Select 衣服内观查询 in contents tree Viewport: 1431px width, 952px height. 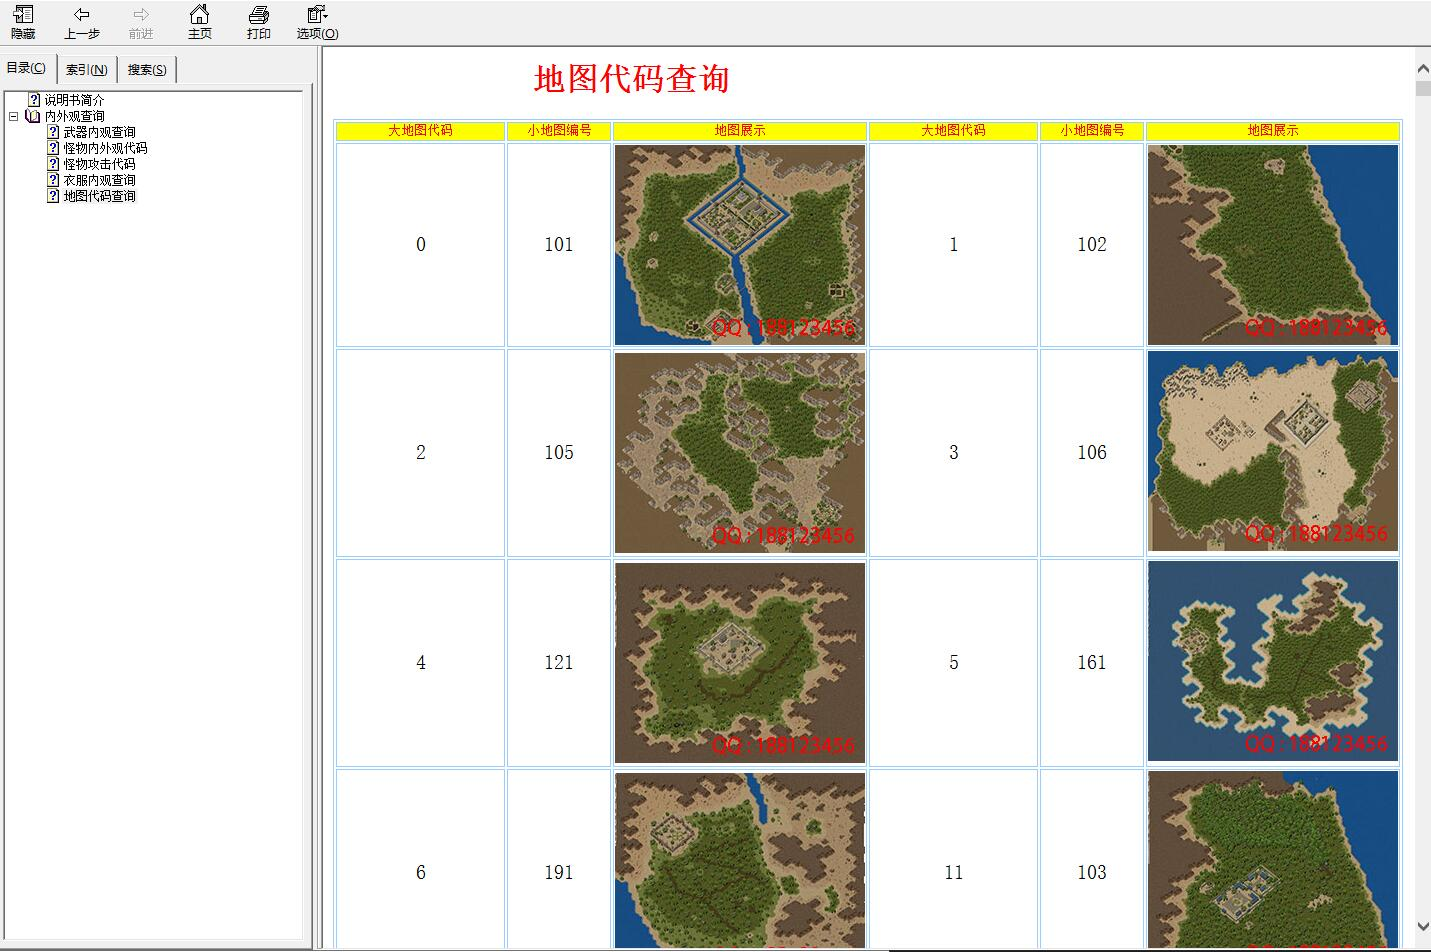(99, 180)
